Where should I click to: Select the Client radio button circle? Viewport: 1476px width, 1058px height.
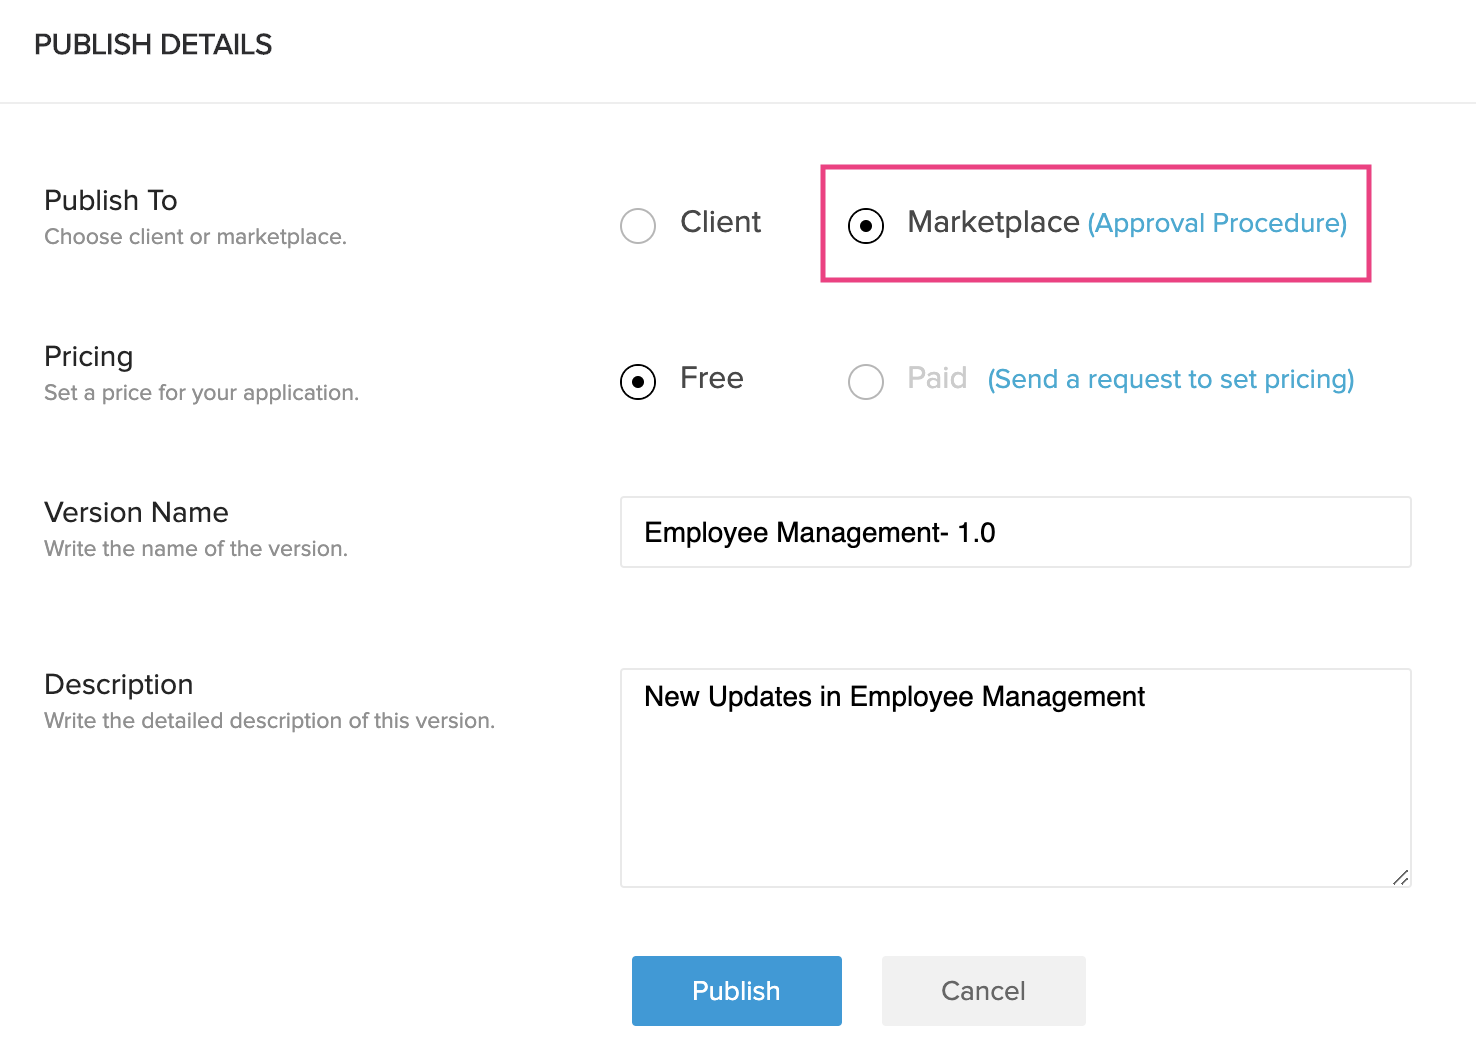pos(638,225)
